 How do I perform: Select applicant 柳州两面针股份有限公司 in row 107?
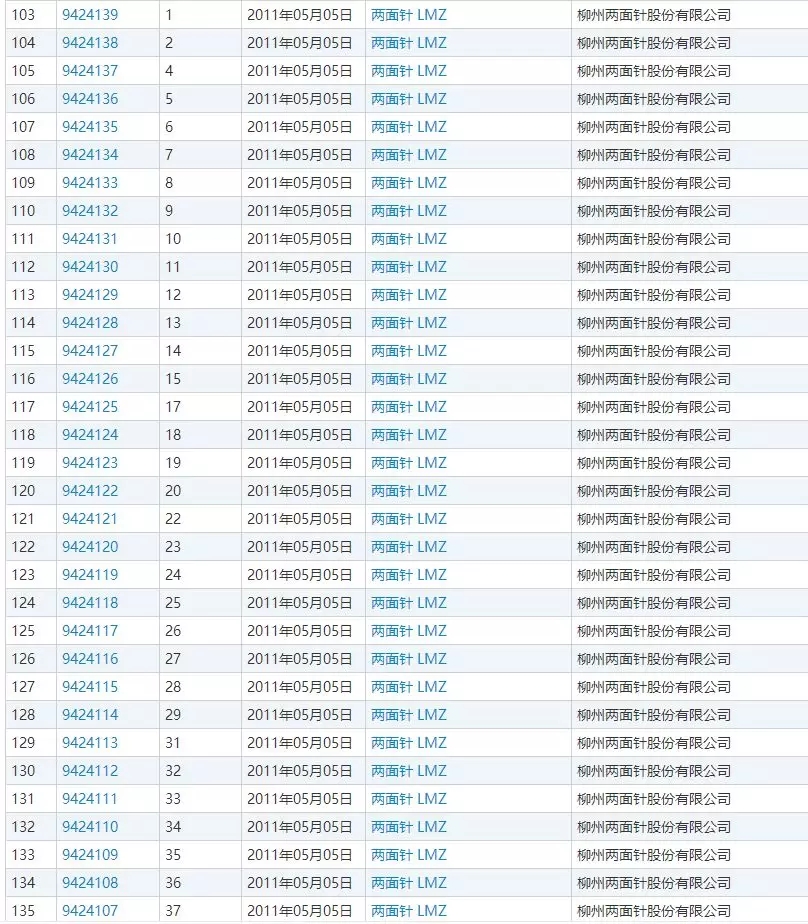[654, 127]
